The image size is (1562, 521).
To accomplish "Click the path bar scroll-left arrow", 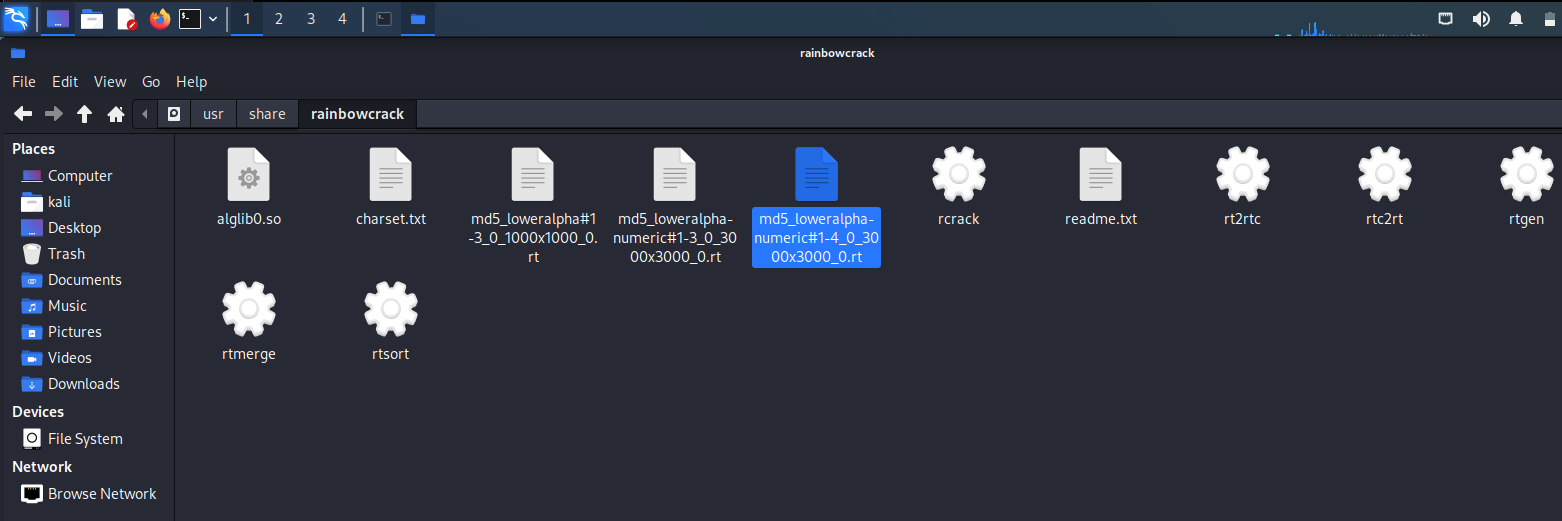I will [146, 114].
